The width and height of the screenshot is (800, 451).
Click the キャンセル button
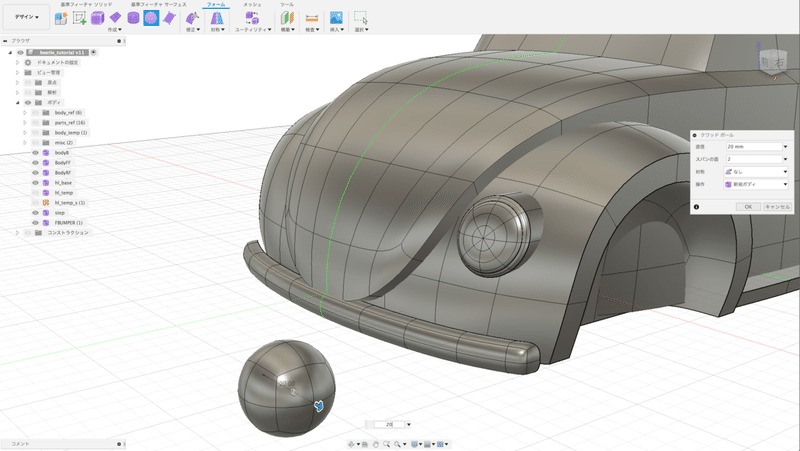[x=777, y=206]
